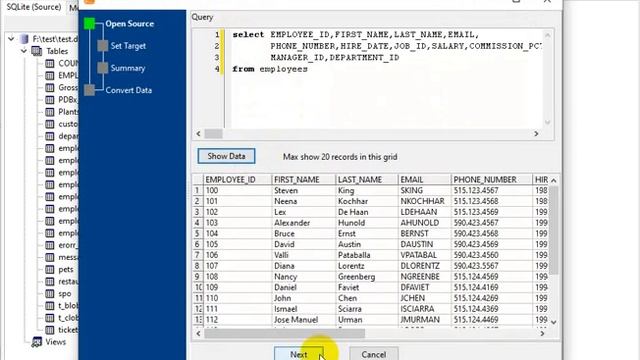This screenshot has width=640, height=360.
Task: Select the Gross table icon
Action: pos(49,88)
